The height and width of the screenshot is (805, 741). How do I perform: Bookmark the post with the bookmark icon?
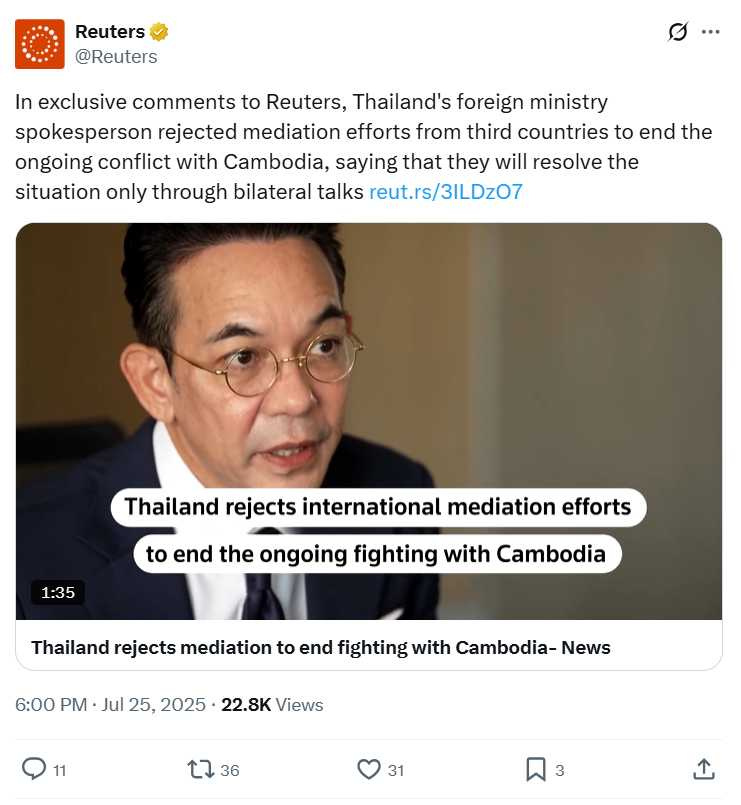point(537,769)
